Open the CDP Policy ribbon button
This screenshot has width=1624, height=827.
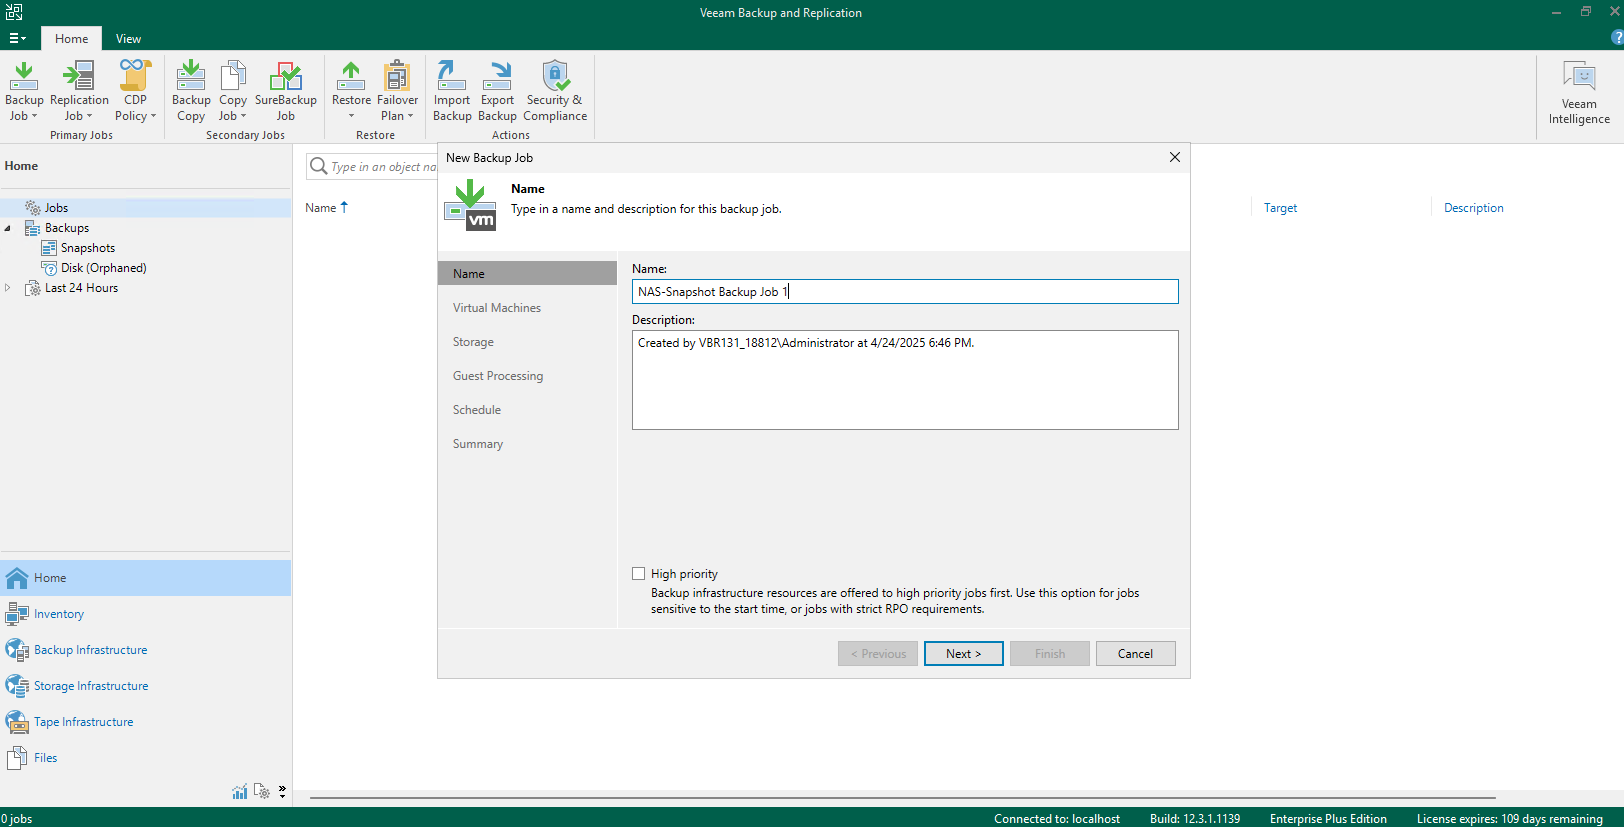135,90
